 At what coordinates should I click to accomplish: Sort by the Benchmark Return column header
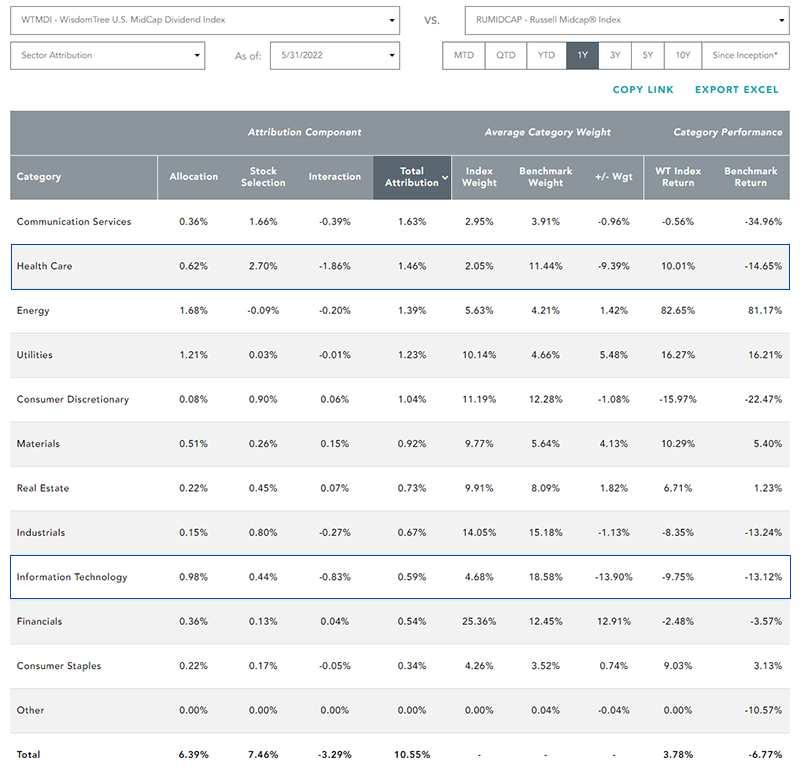click(x=751, y=177)
